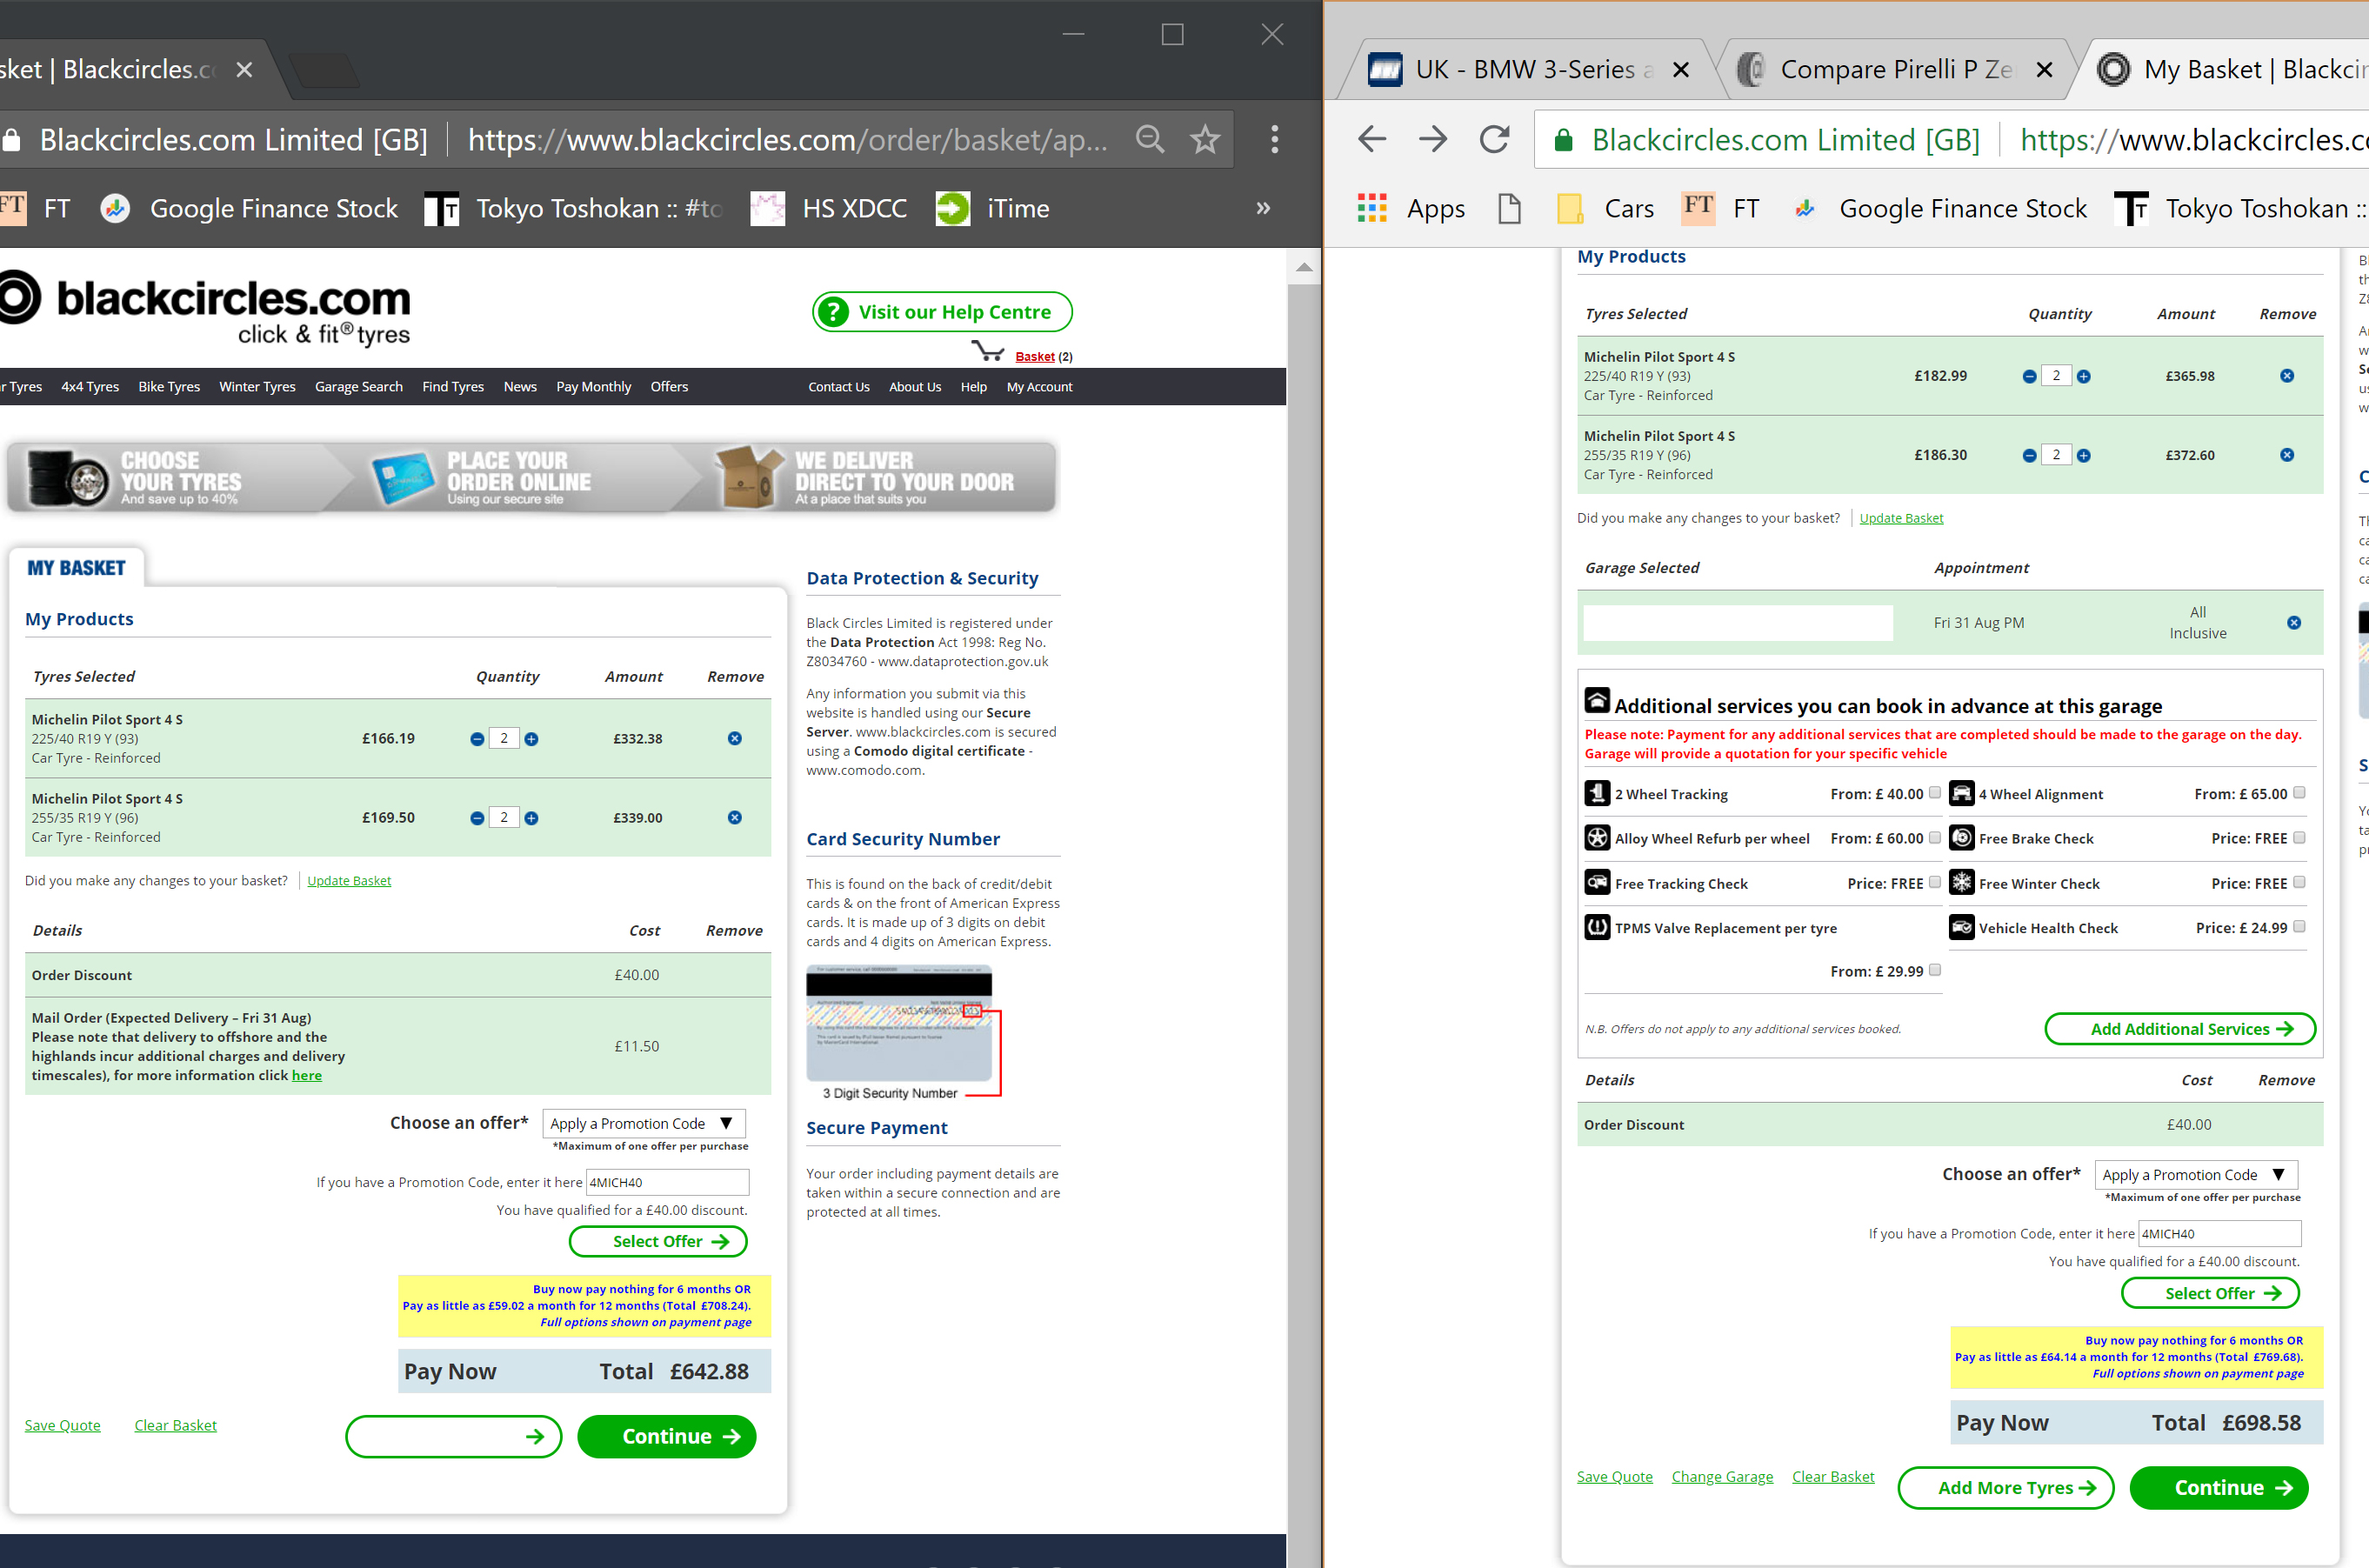Open My Account in navigation bar
The width and height of the screenshot is (2369, 1568).
(1039, 387)
